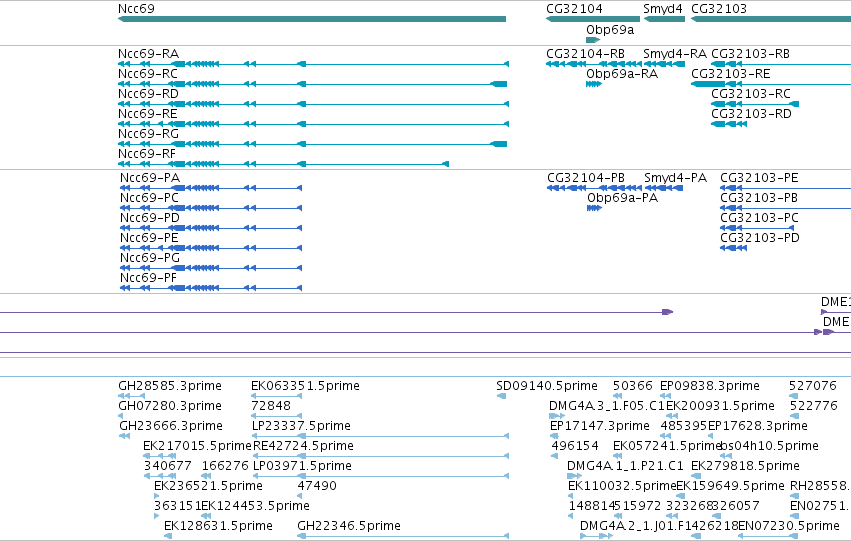Viewport: 851px width, 541px height.
Task: Click the Ncc69 gene label
Action: [x=136, y=9]
